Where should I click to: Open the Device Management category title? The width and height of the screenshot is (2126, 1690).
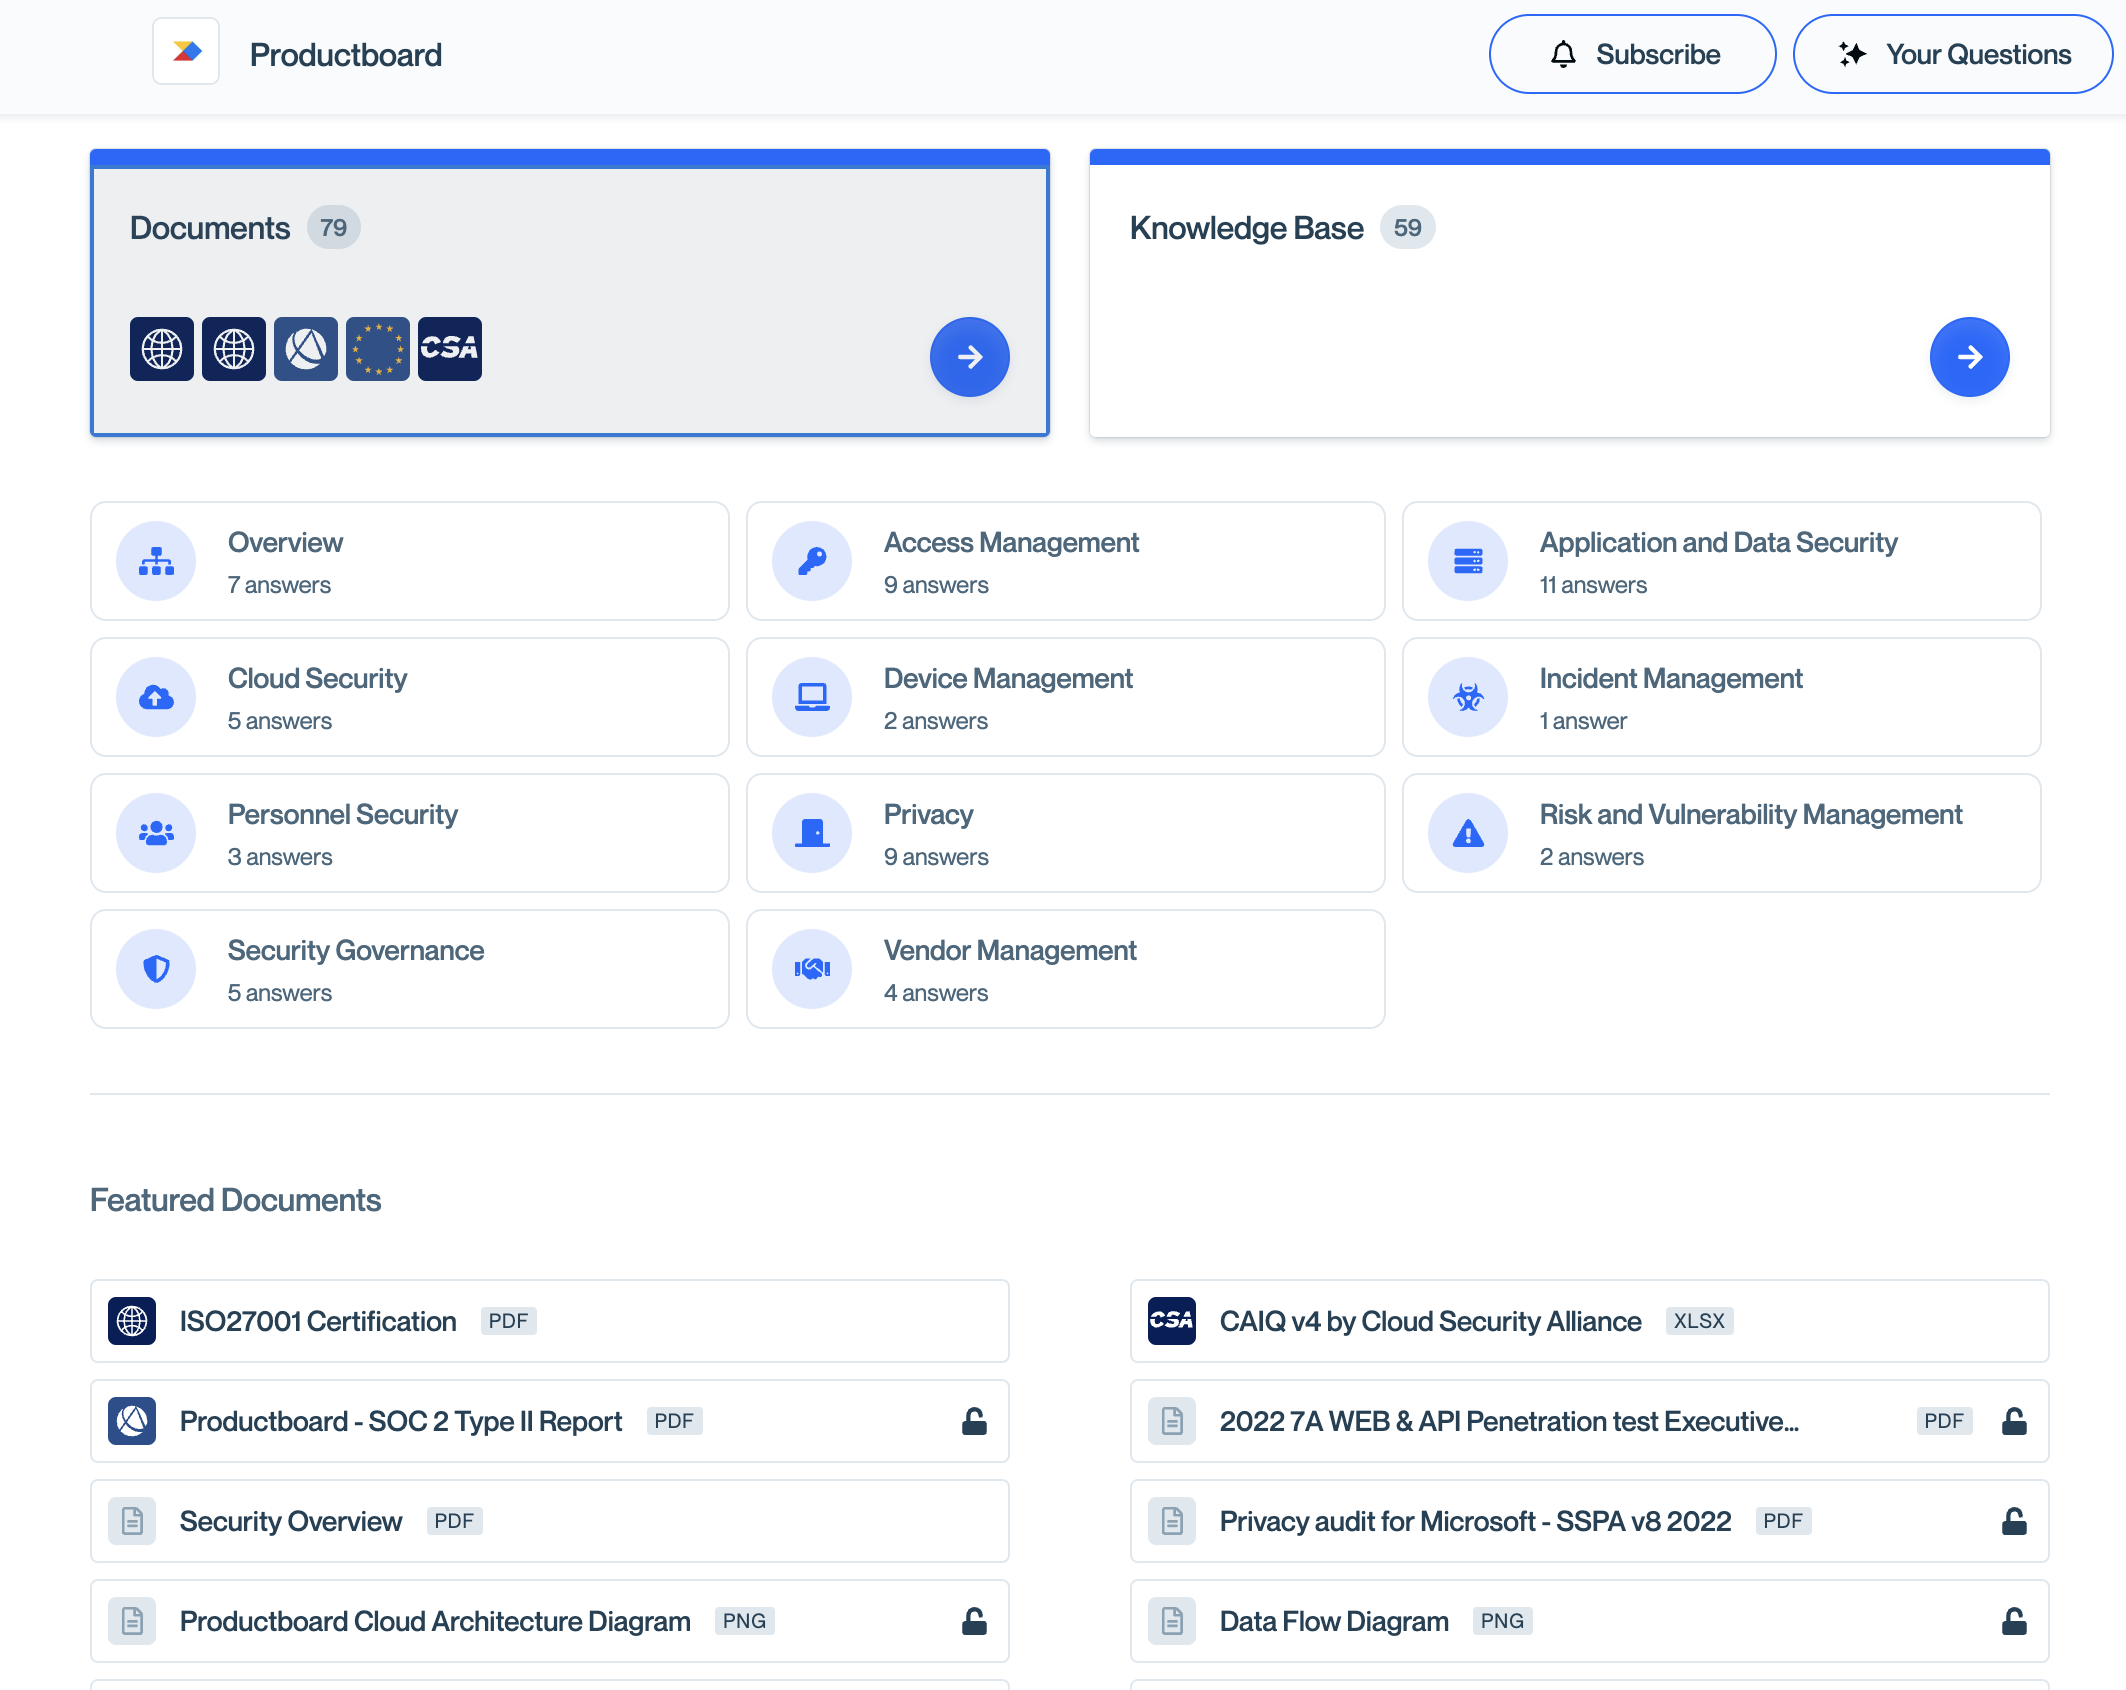point(1008,678)
